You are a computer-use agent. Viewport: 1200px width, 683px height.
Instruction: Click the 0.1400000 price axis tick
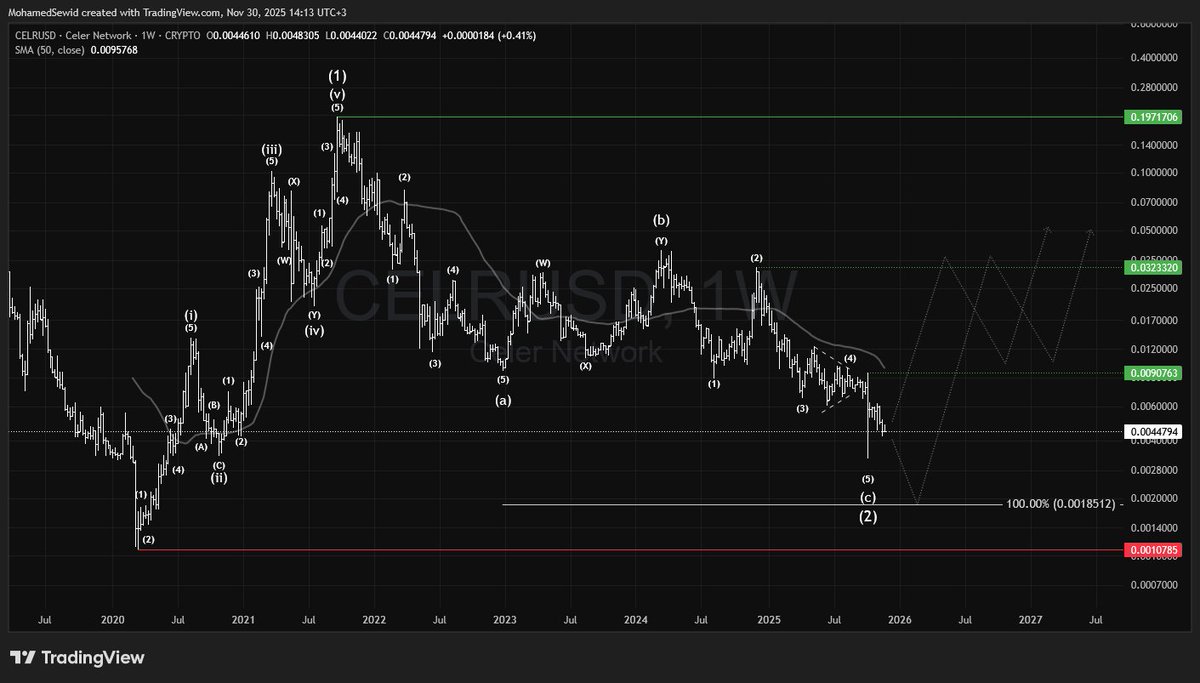tap(1156, 145)
